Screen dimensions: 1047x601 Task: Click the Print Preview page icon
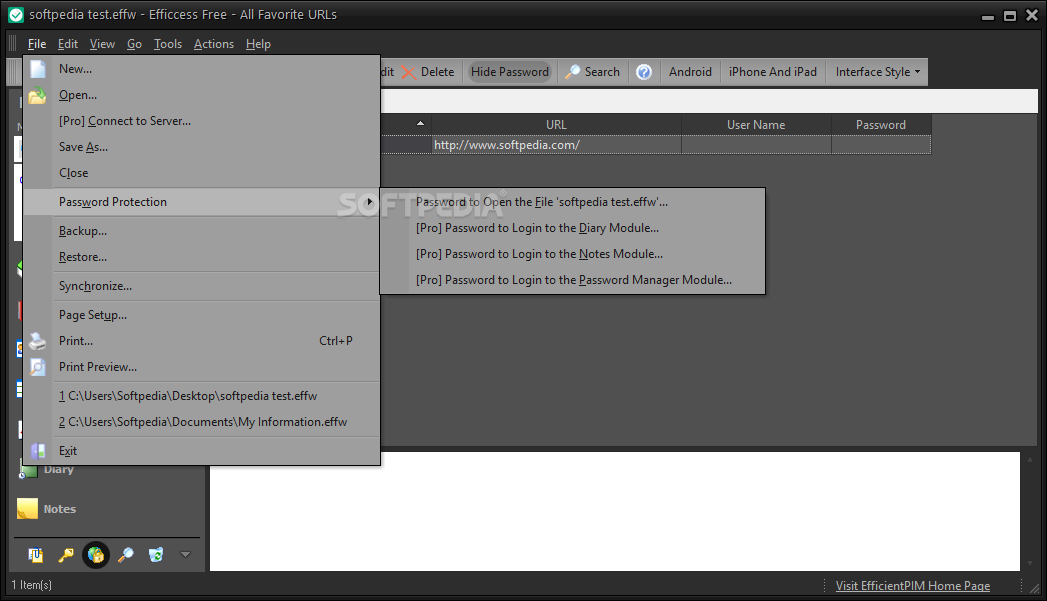click(38, 367)
